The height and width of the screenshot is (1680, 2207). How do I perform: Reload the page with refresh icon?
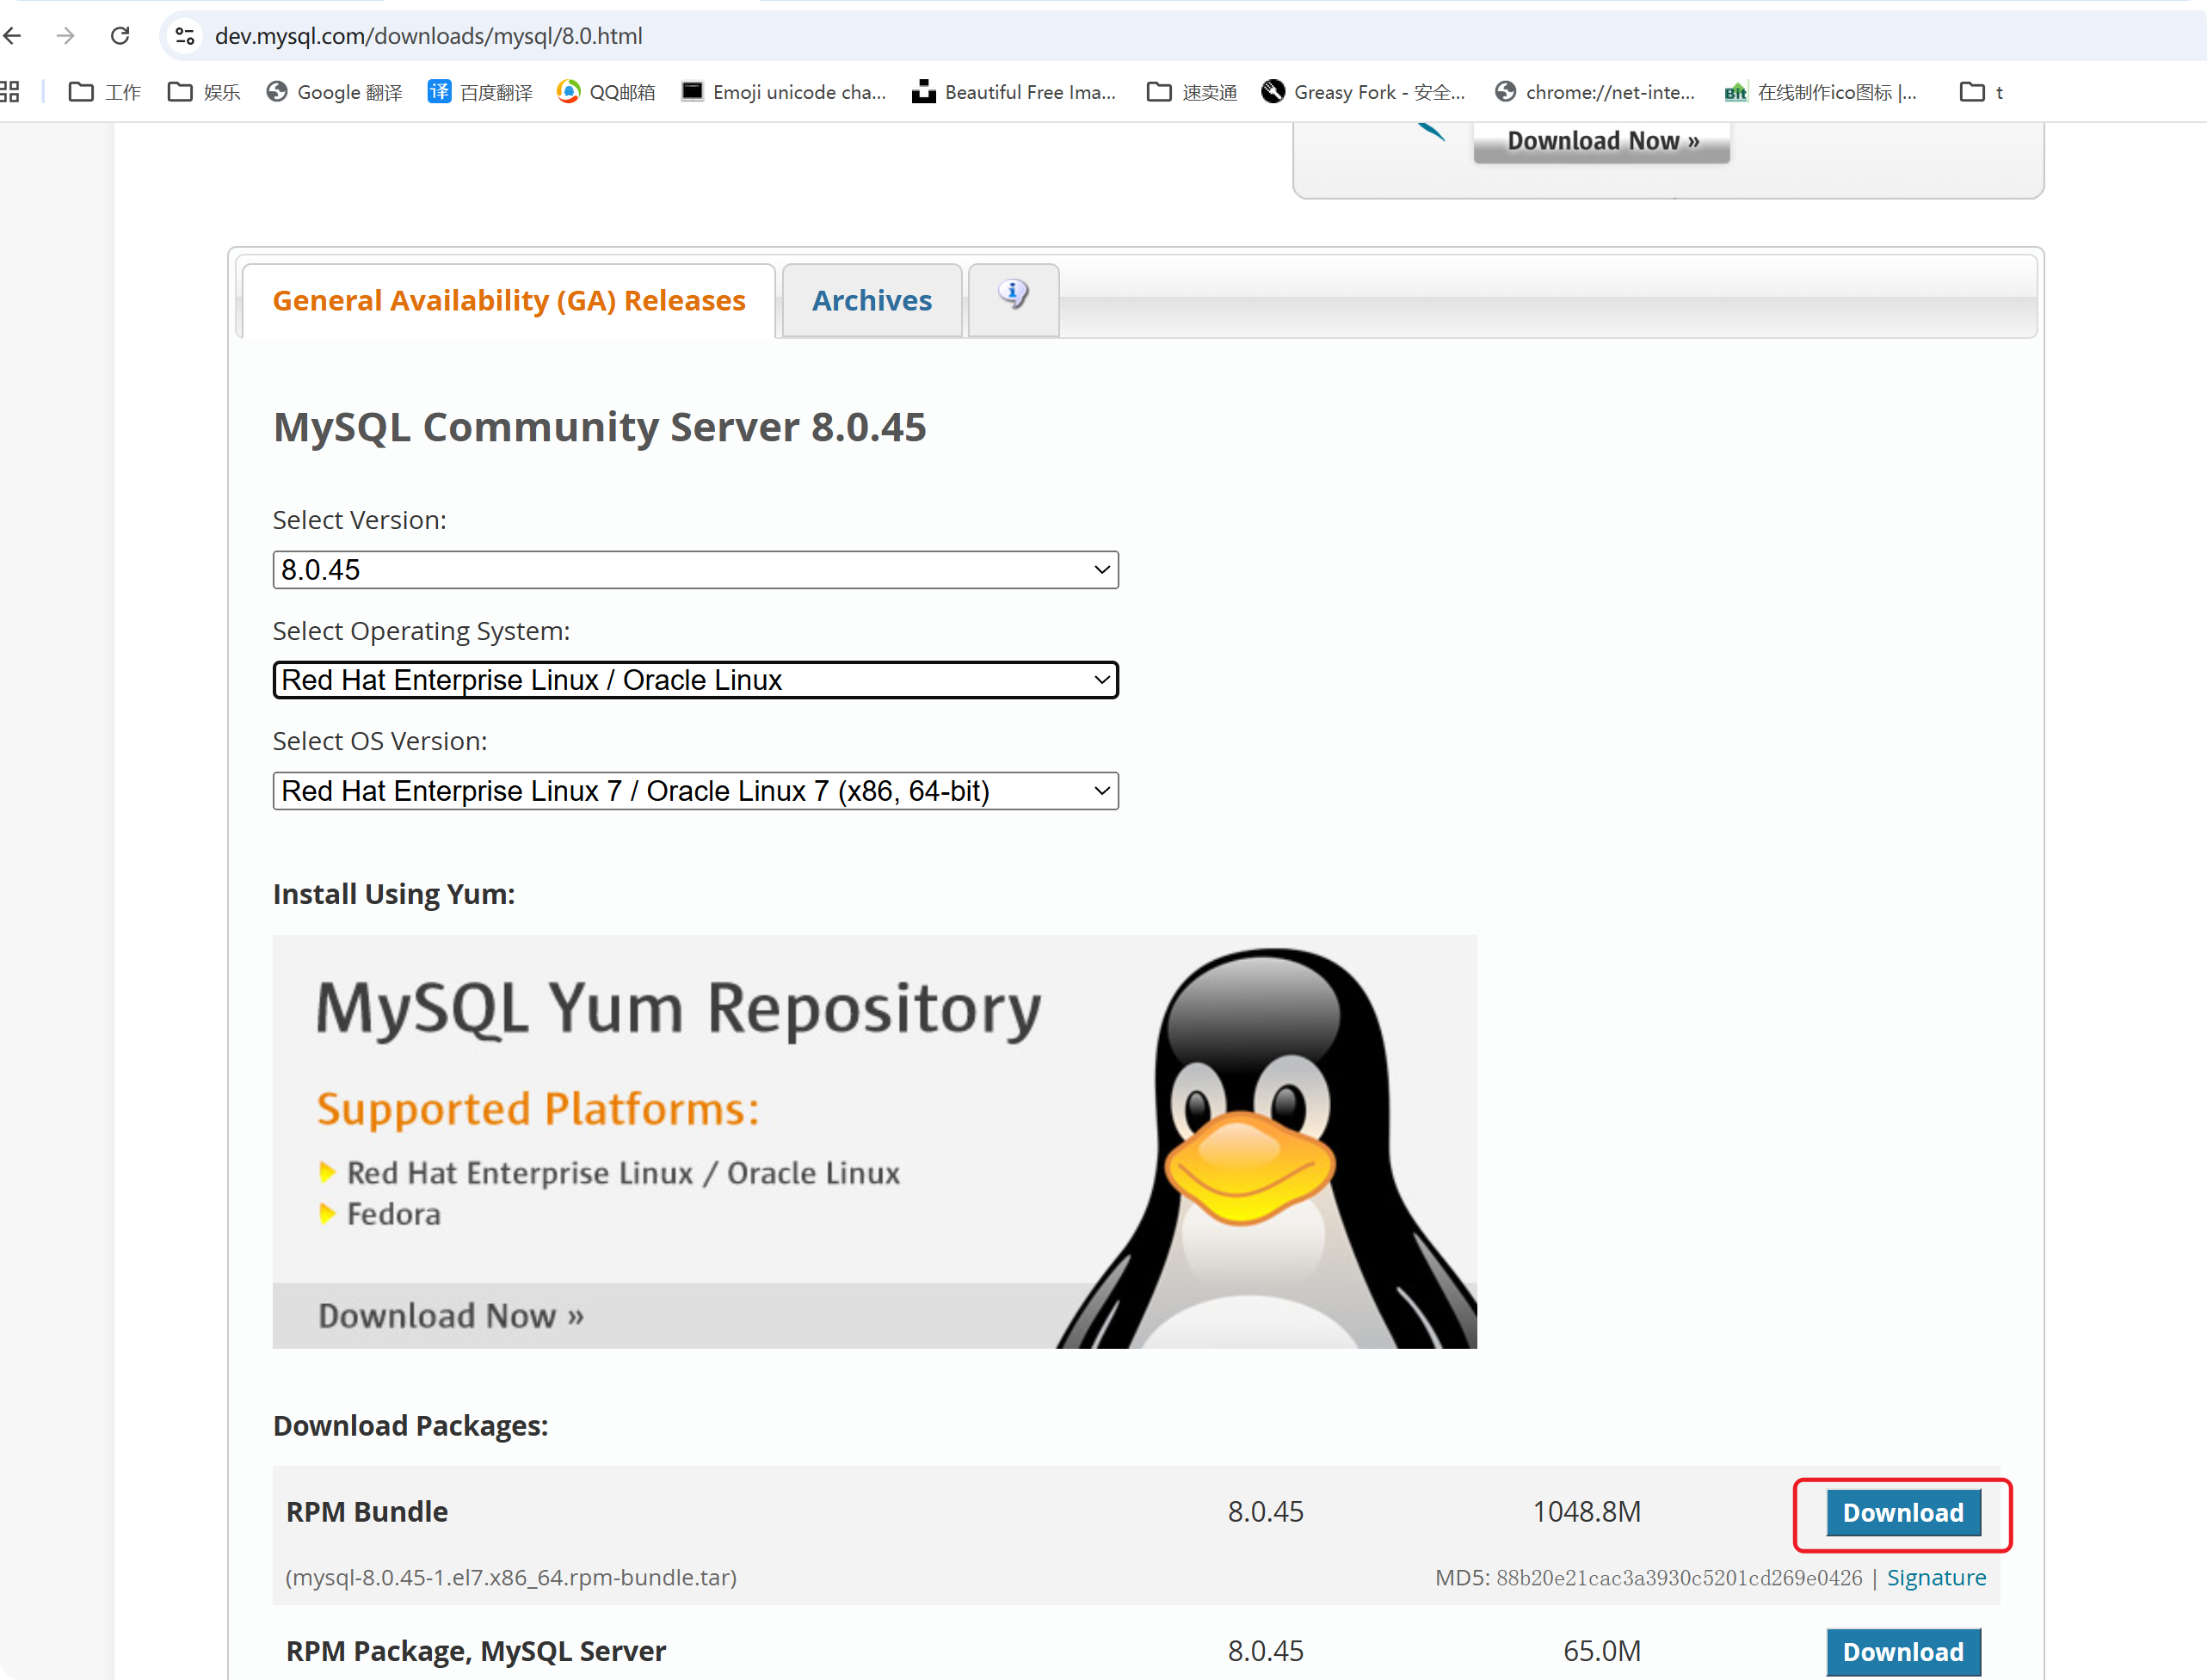(120, 36)
